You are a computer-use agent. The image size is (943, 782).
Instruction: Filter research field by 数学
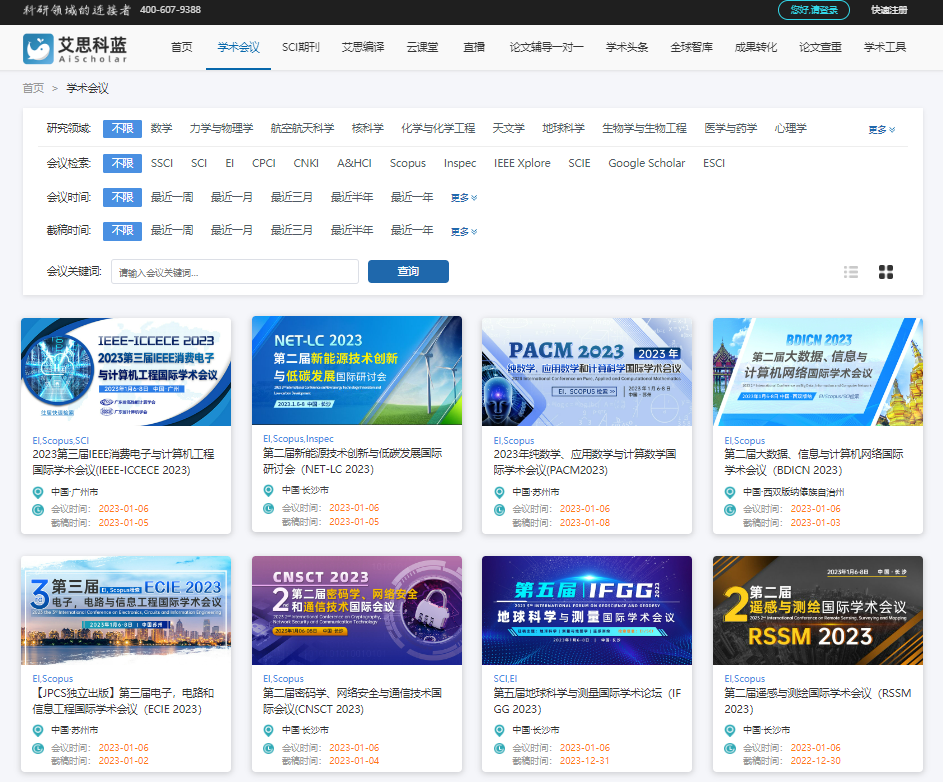[161, 129]
